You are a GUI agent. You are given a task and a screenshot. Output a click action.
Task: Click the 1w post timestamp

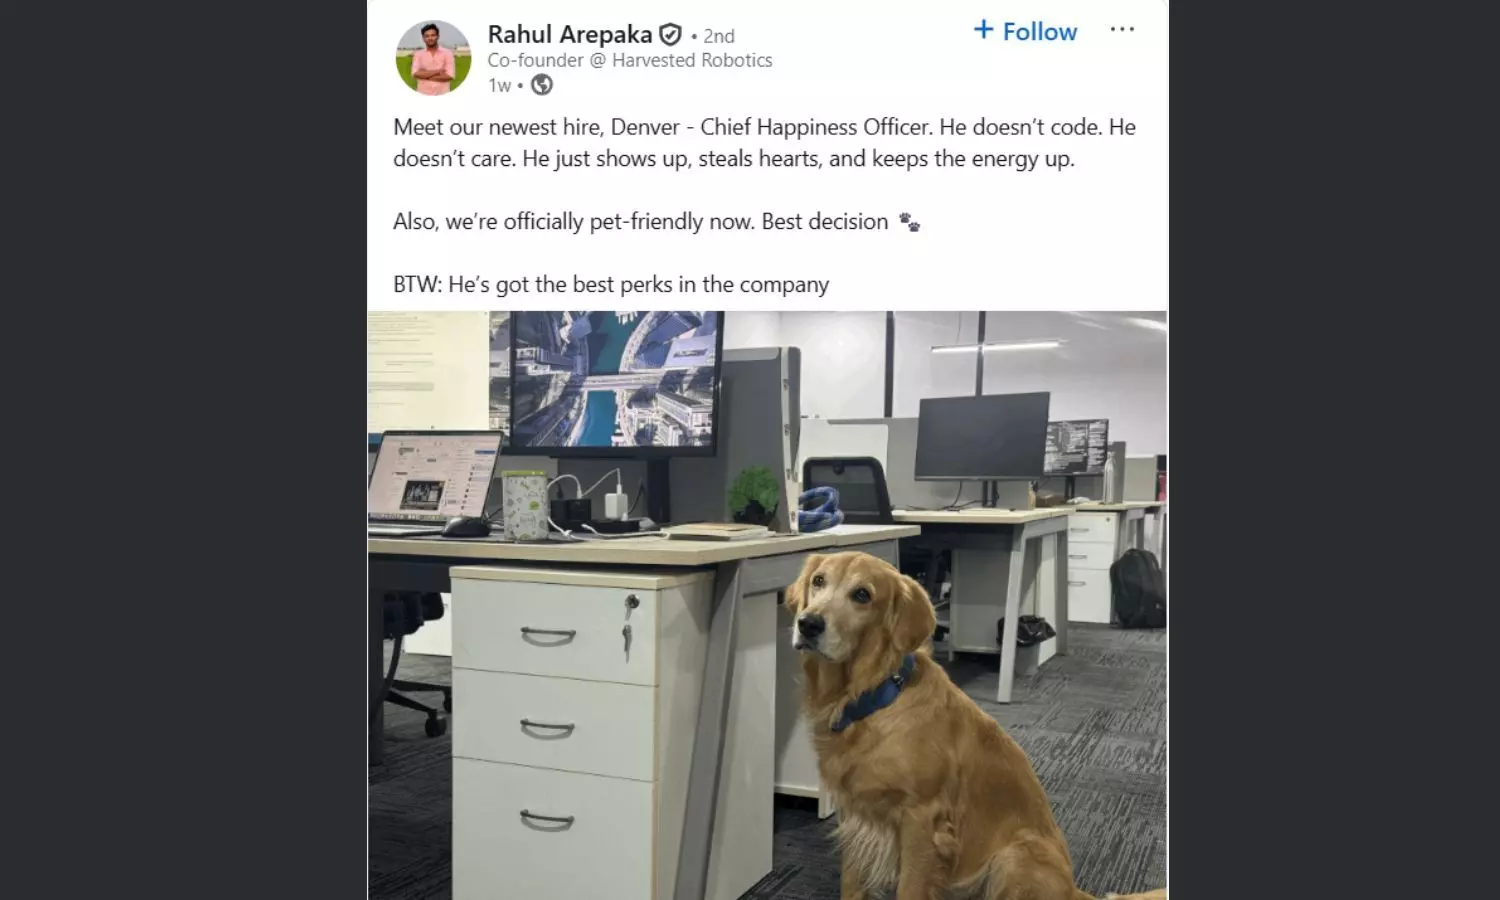coord(499,86)
